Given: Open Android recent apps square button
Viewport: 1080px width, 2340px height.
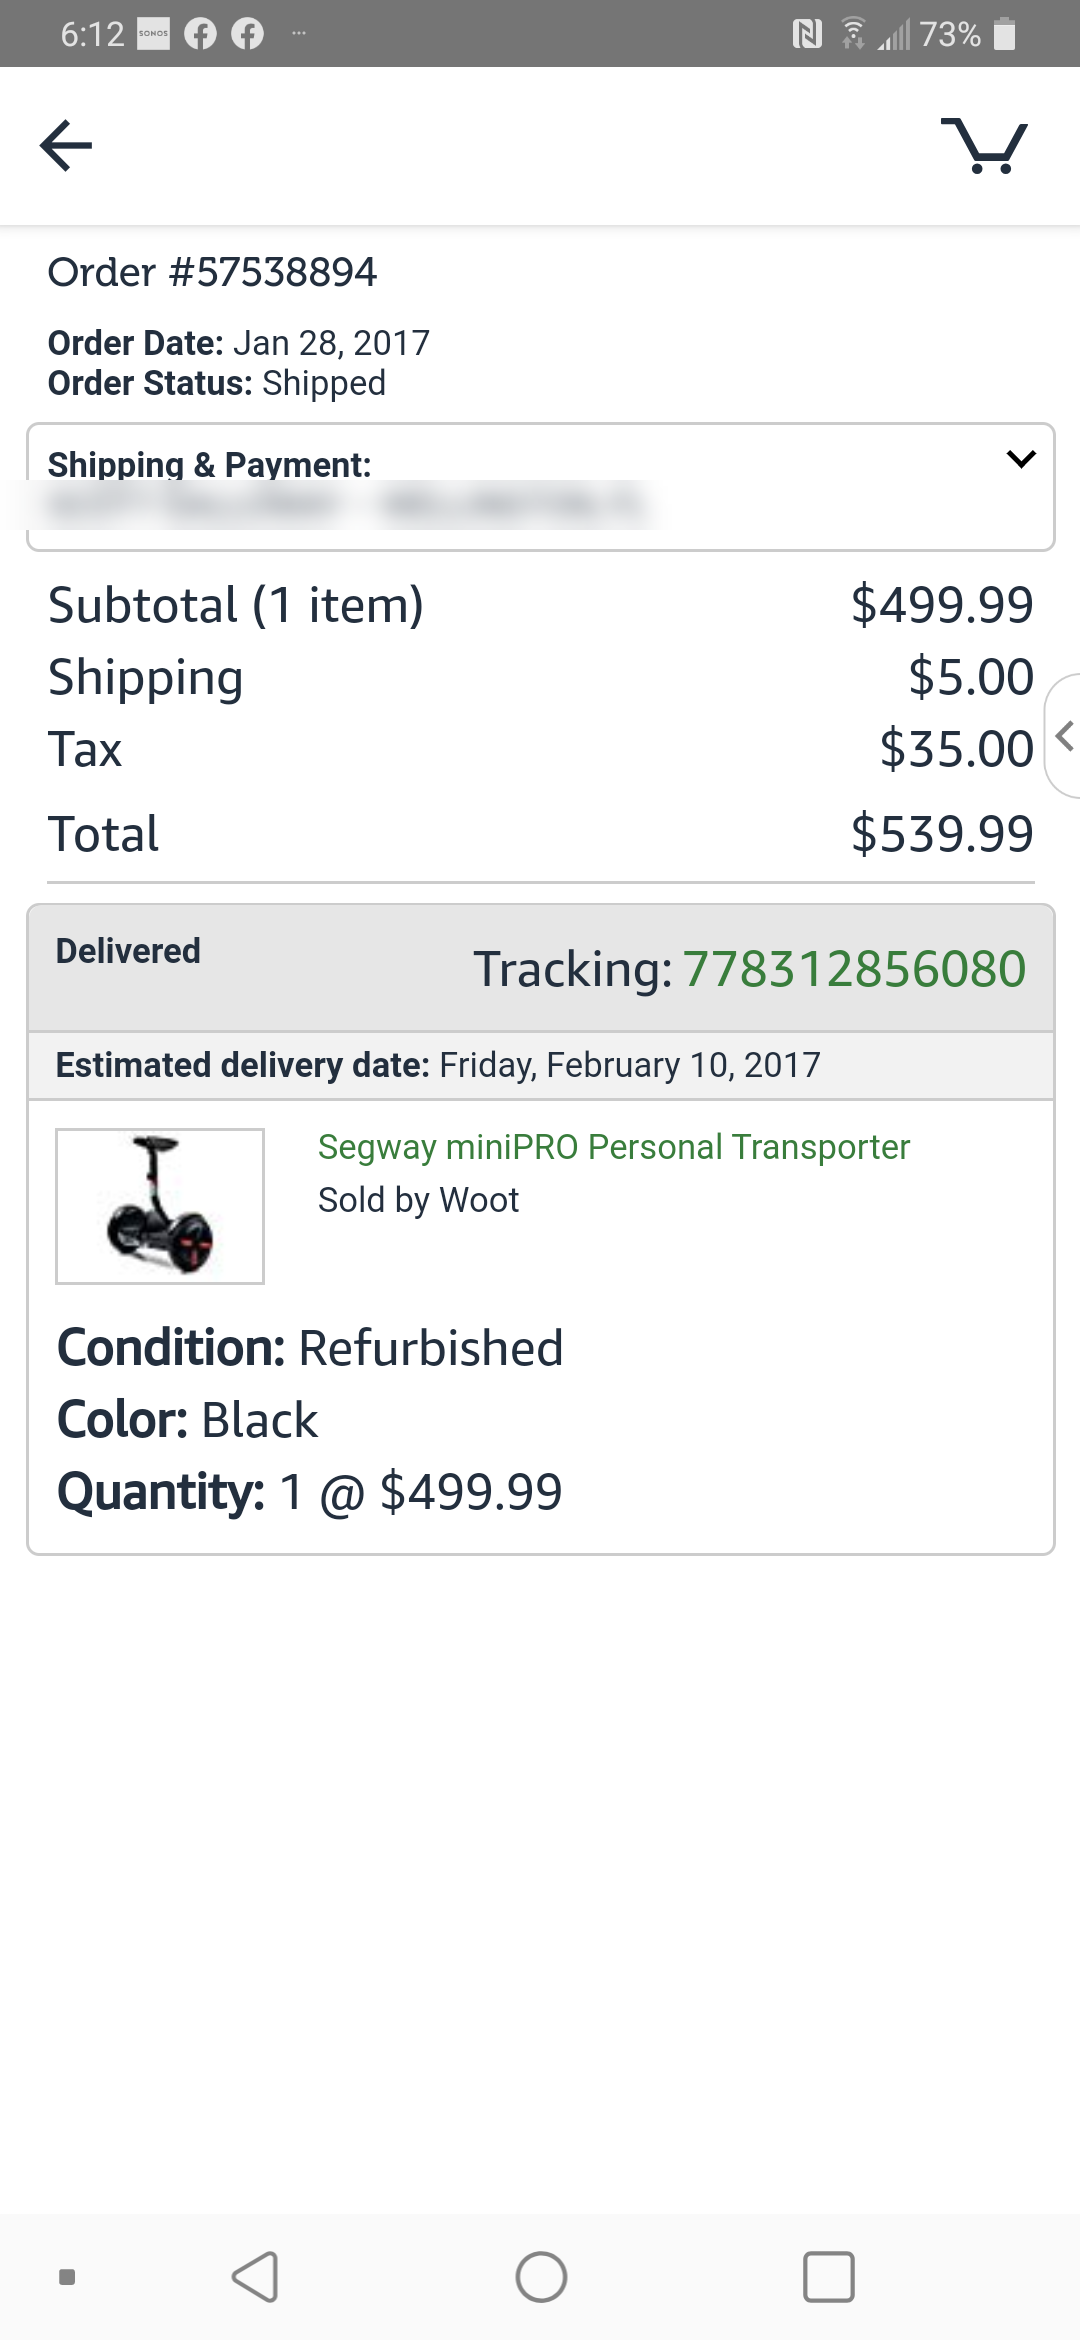Looking at the screenshot, I should pyautogui.click(x=829, y=2277).
